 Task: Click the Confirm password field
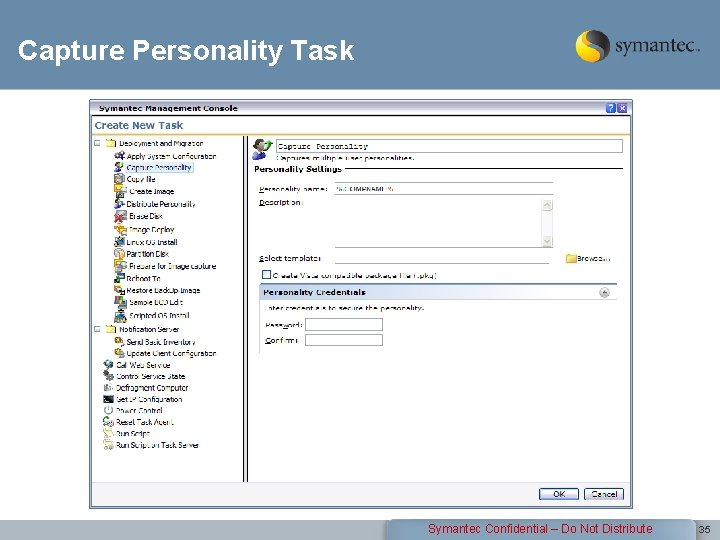pos(344,340)
